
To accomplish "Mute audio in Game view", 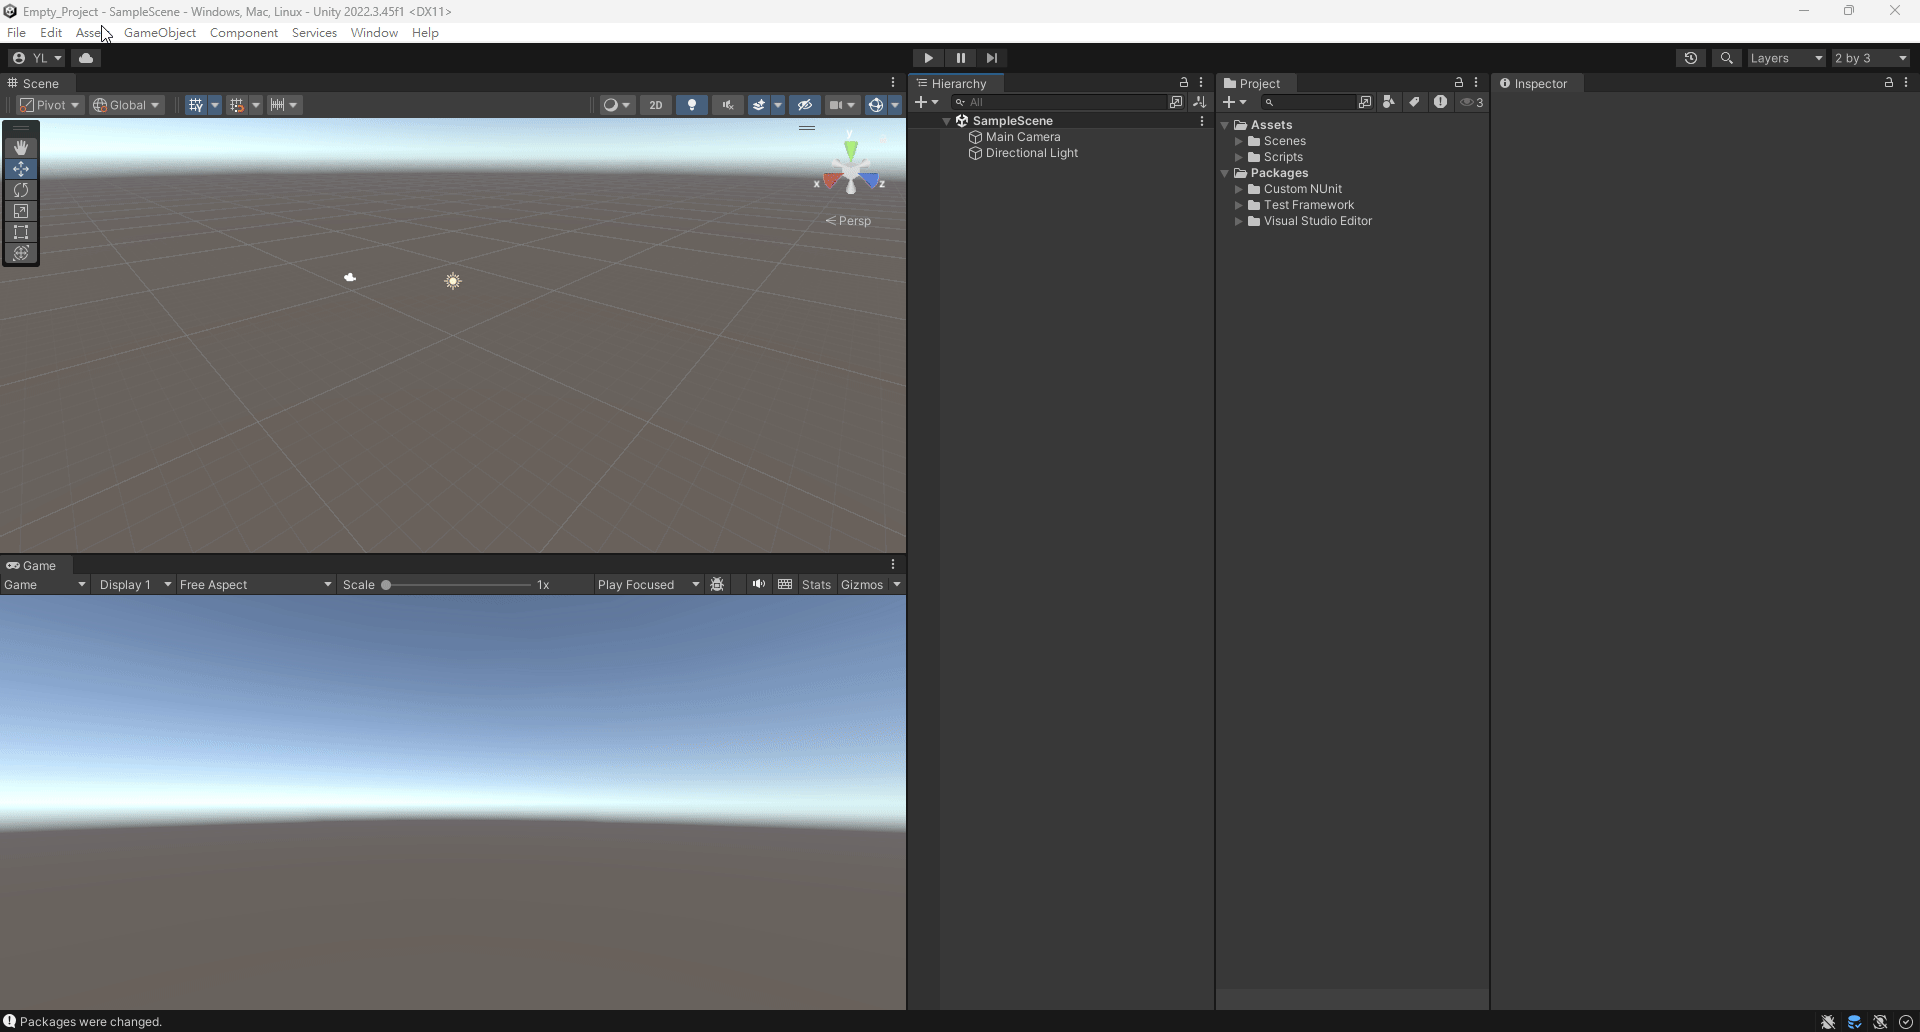I will (x=759, y=585).
